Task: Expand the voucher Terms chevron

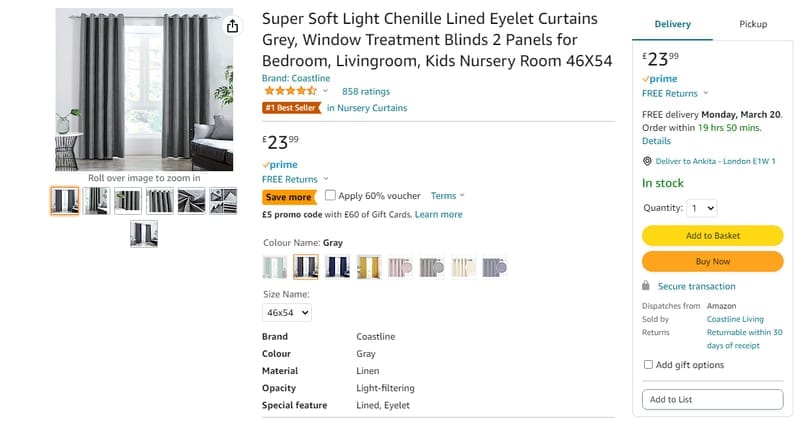Action: click(462, 195)
